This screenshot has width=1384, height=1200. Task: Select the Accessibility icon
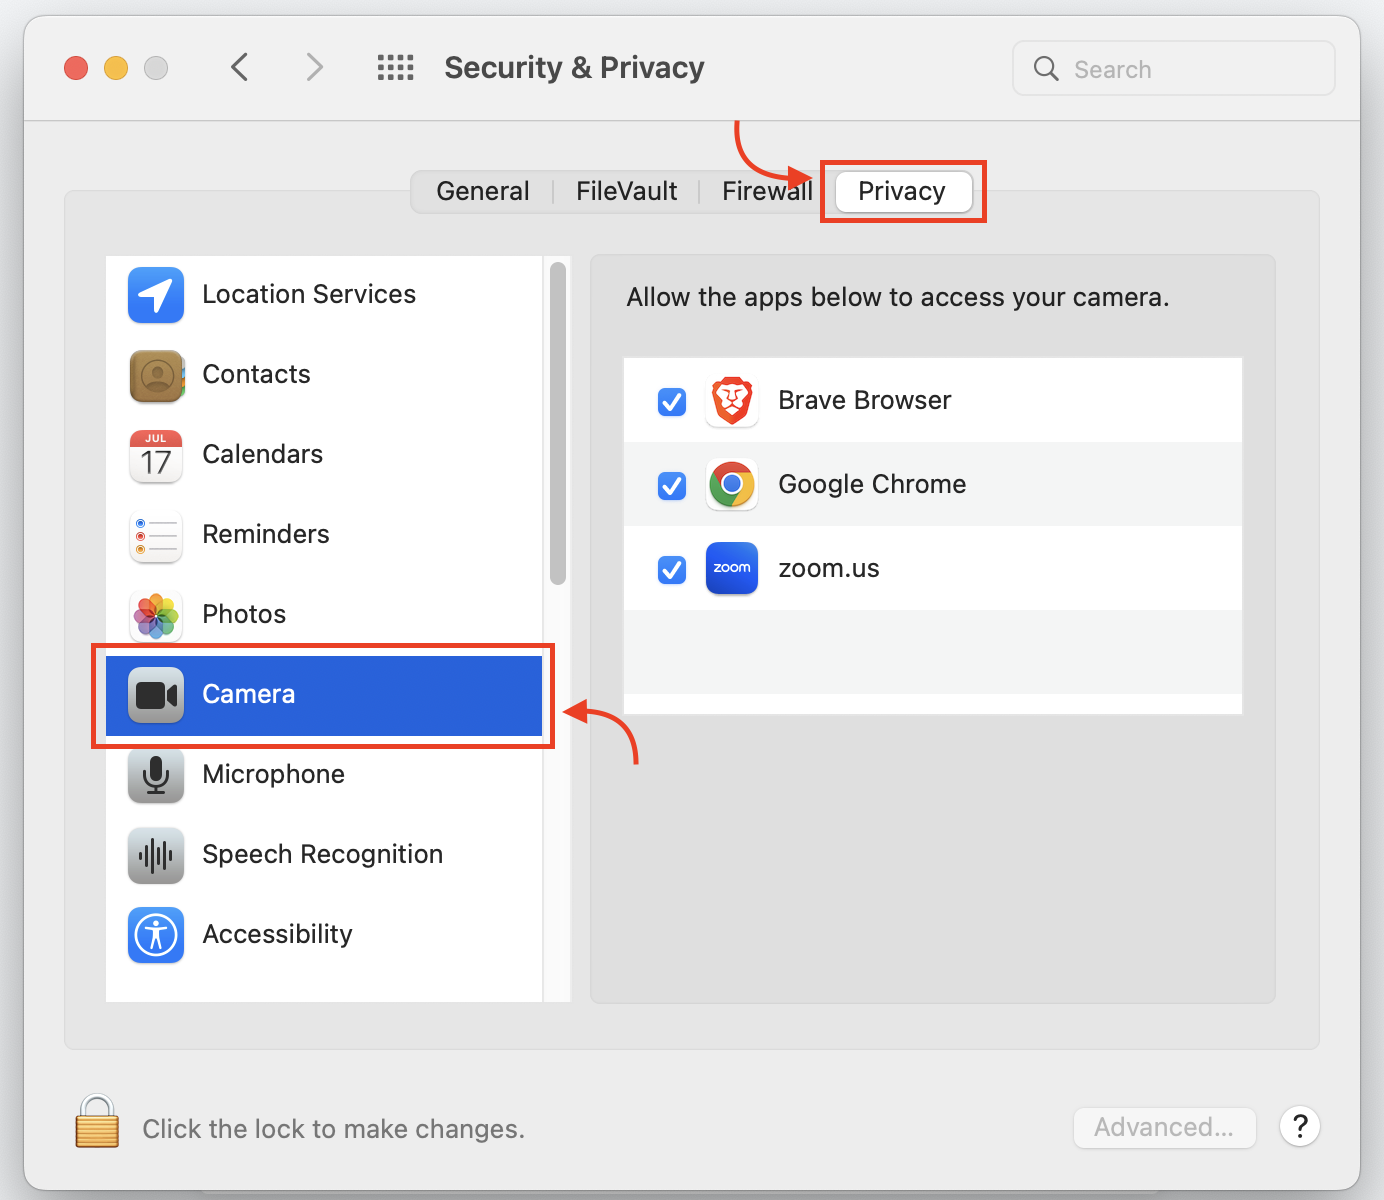click(155, 936)
